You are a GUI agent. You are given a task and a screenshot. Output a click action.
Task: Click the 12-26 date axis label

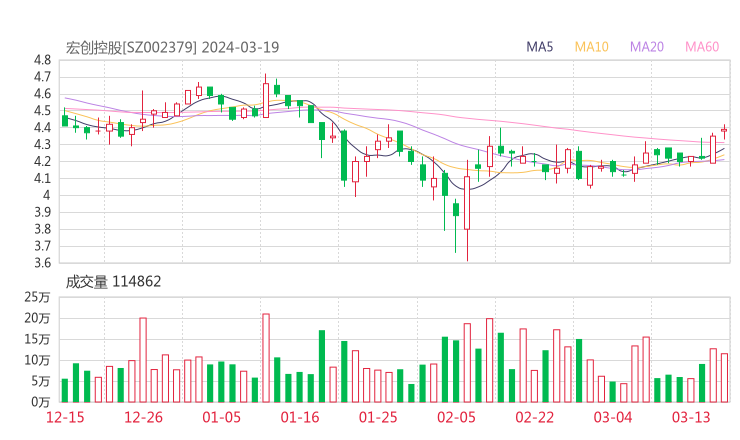click(143, 417)
